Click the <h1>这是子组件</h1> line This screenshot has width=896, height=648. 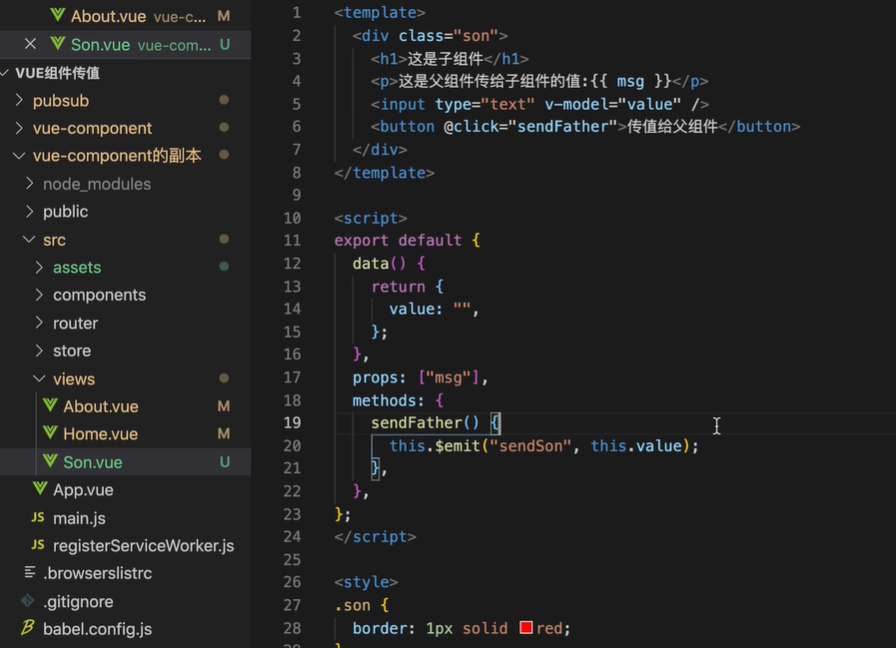tap(449, 59)
